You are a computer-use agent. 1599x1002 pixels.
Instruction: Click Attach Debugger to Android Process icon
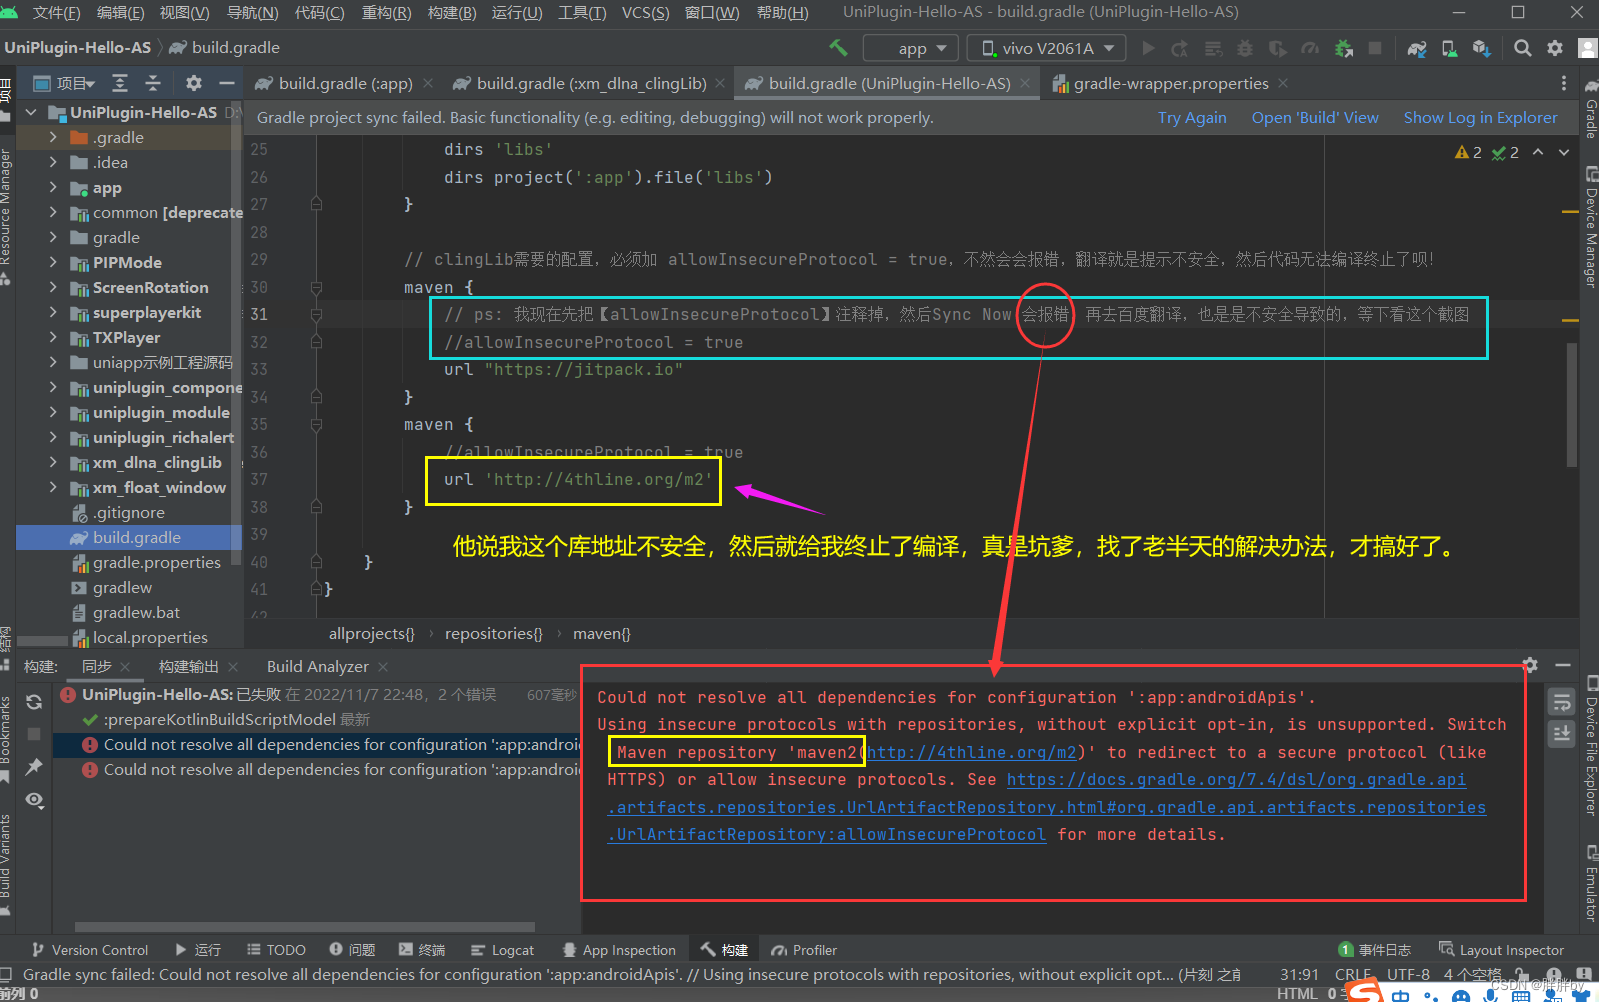[x=1344, y=48]
